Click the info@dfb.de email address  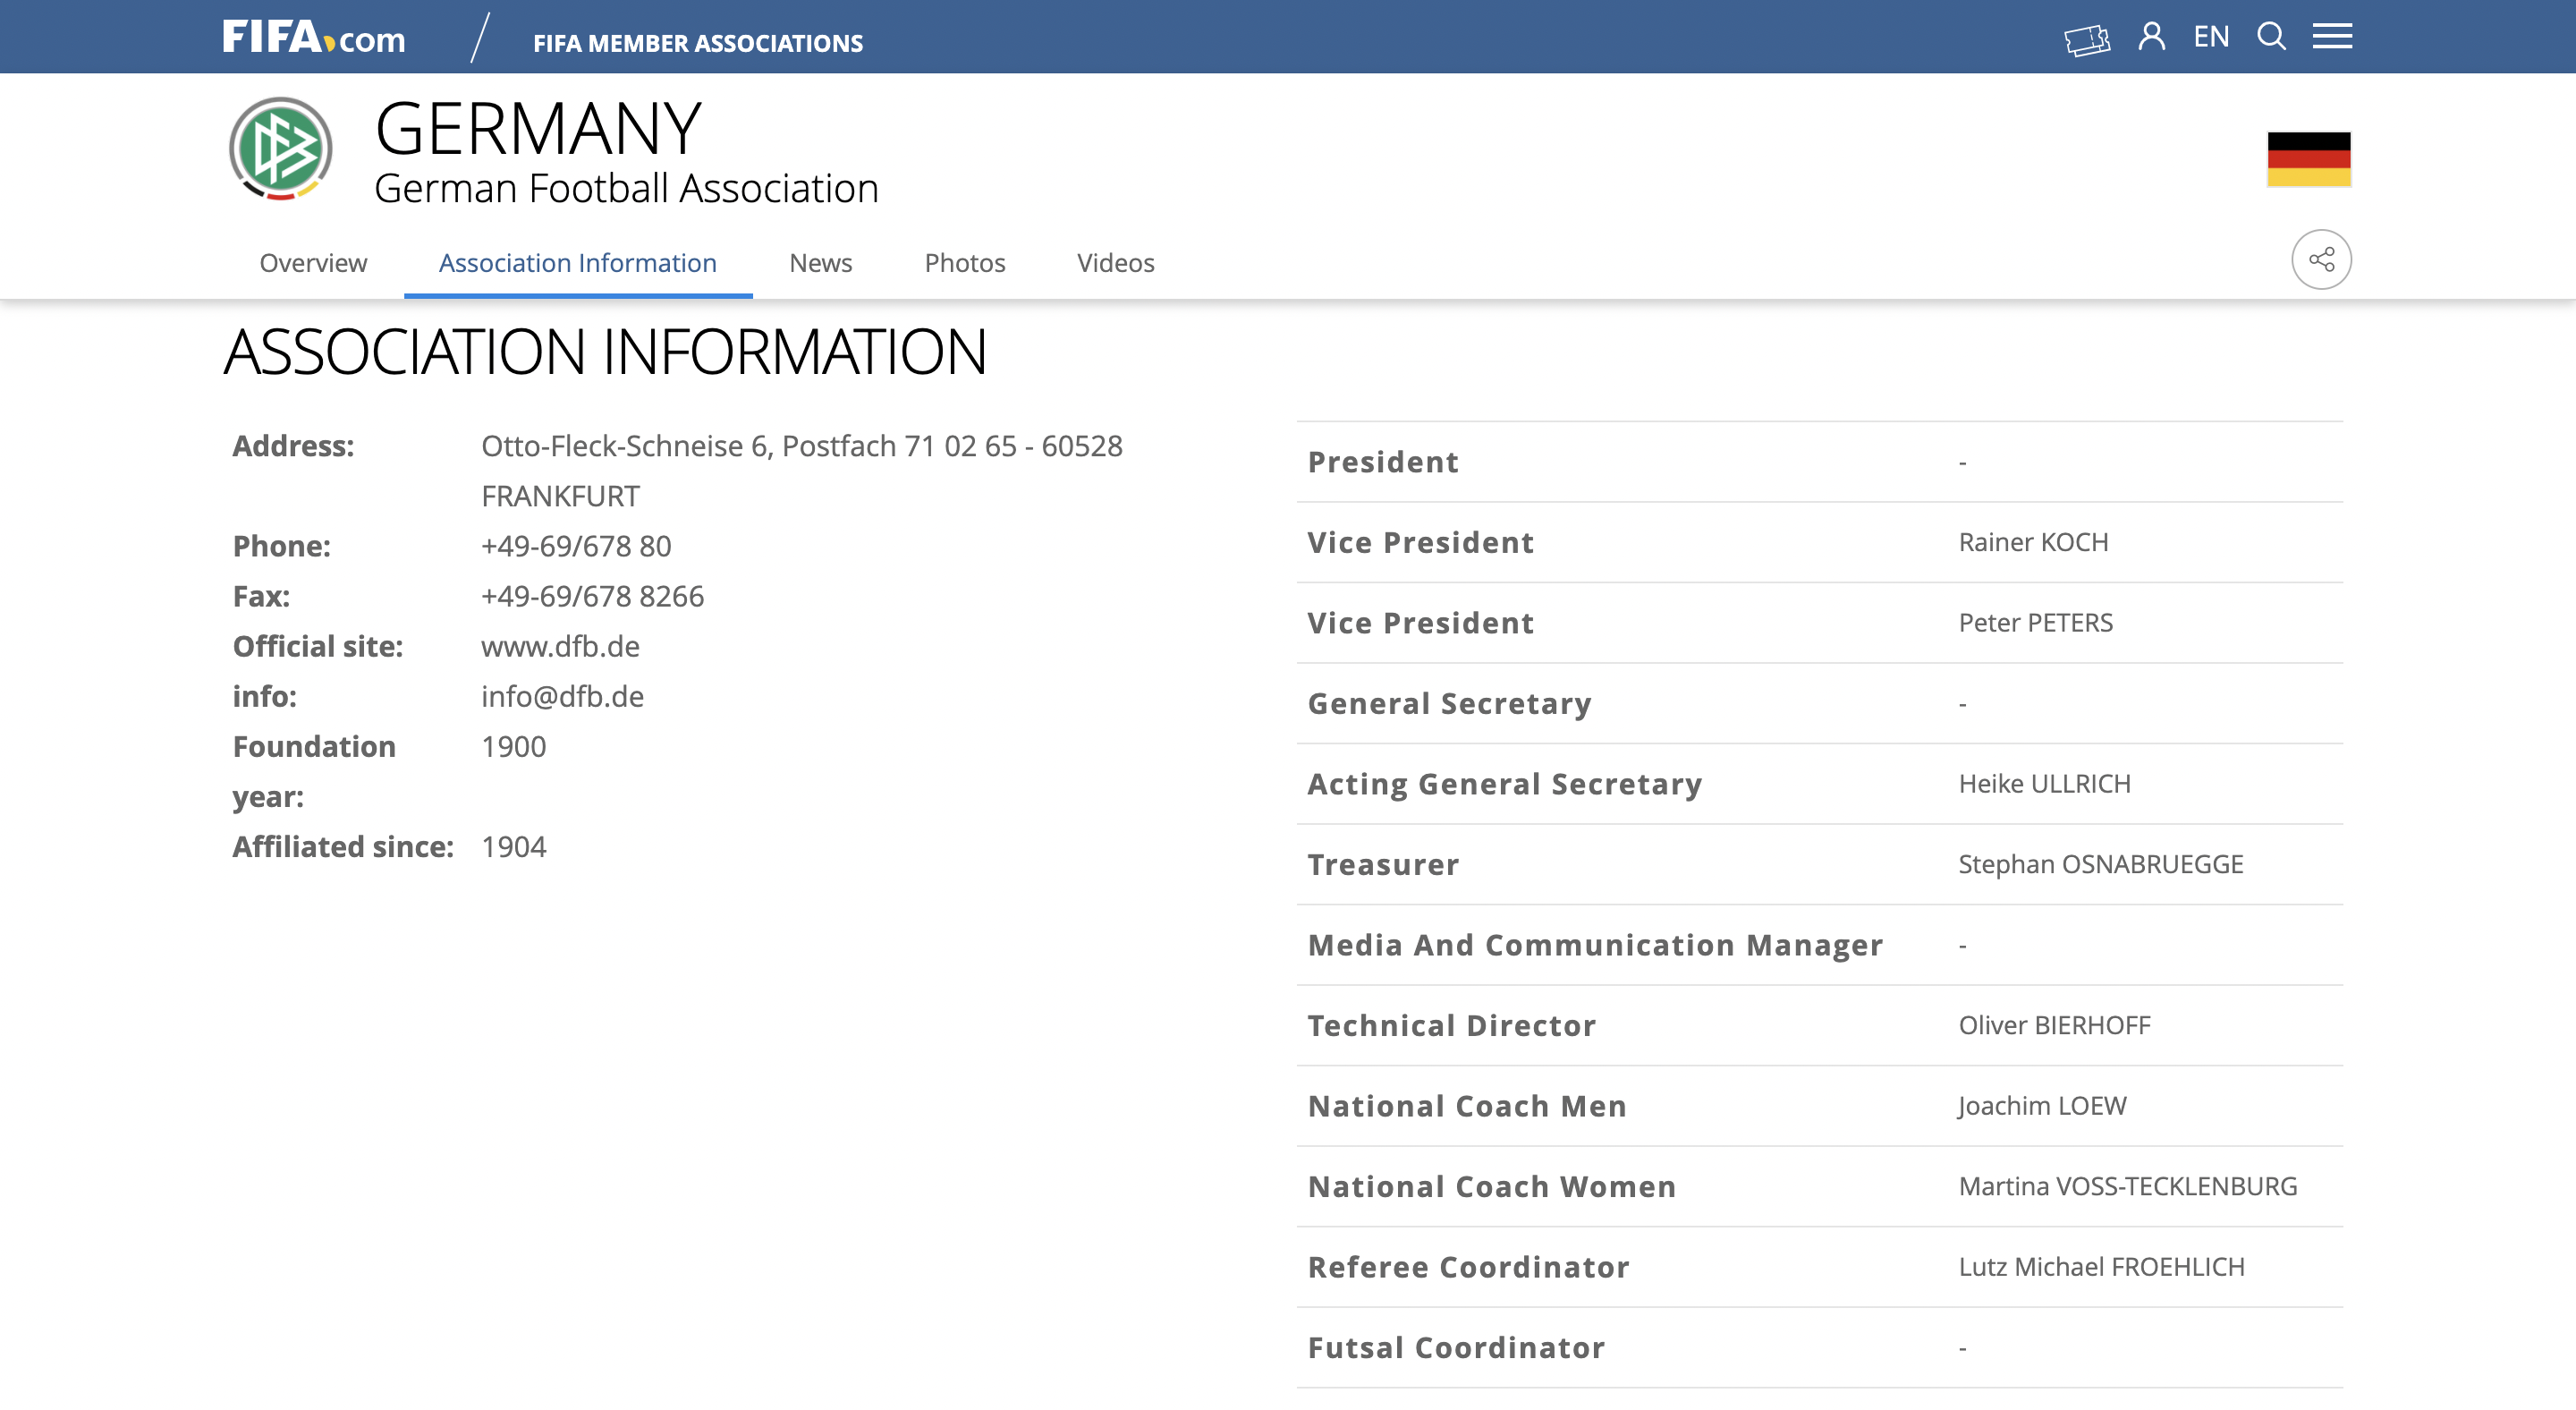tap(562, 696)
